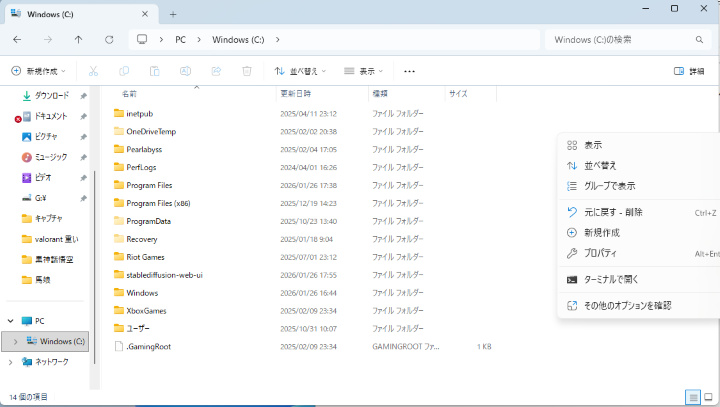Switch to details view in status bar
This screenshot has height=407, width=720.
coord(692,397)
